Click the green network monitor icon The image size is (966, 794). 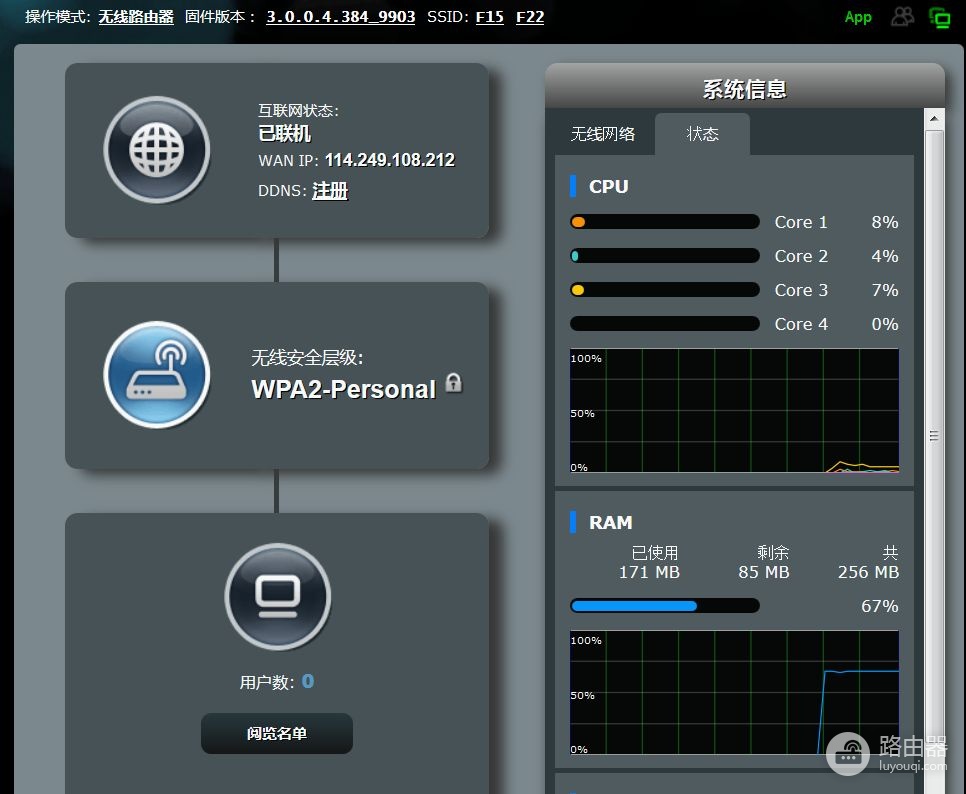[x=940, y=18]
